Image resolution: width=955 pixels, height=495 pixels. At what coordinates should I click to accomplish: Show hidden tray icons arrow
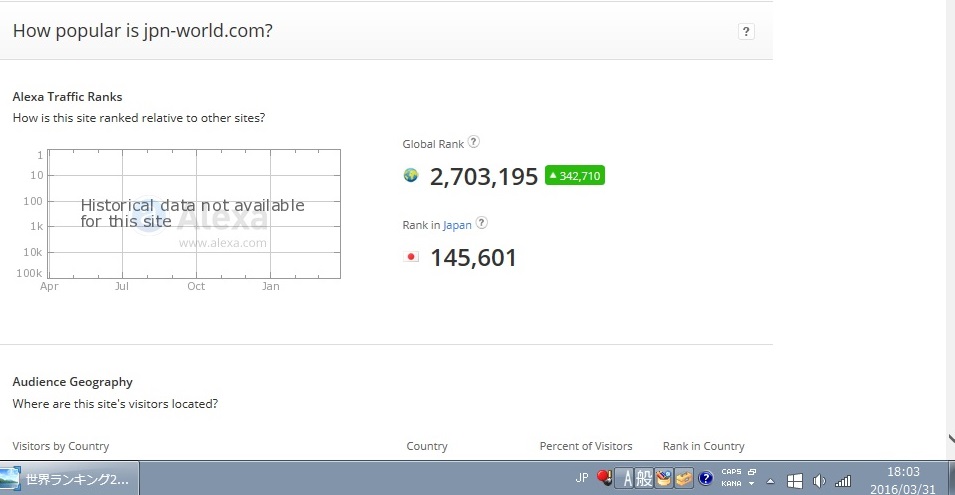(770, 482)
